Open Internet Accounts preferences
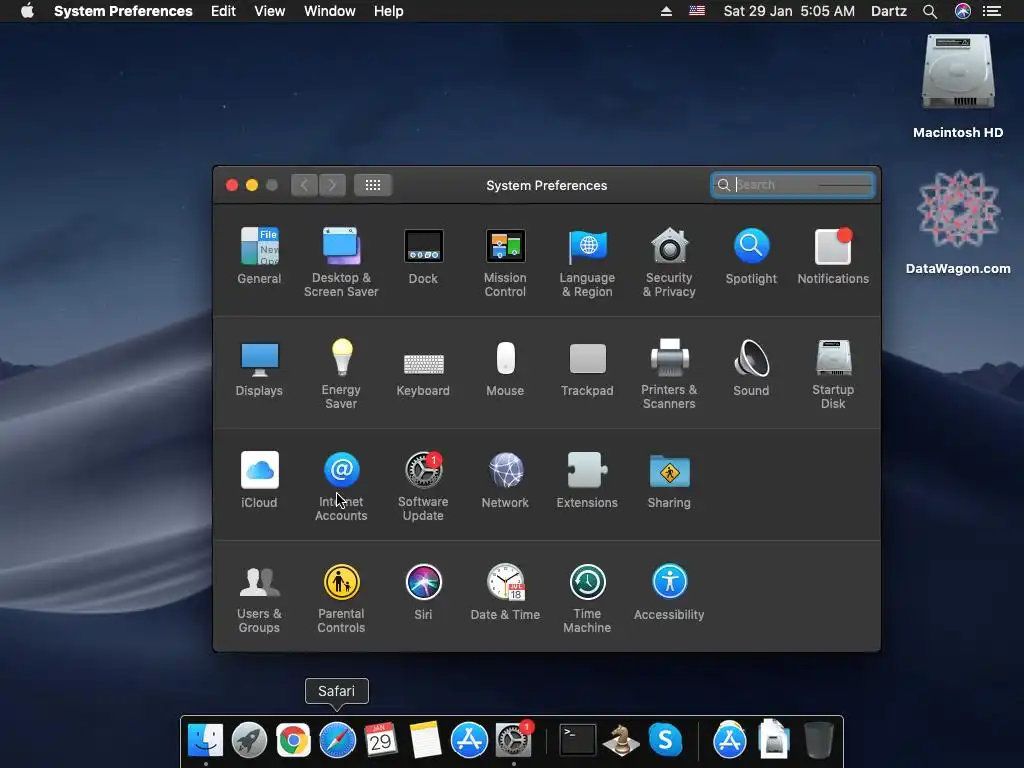The width and height of the screenshot is (1024, 768). tap(341, 486)
